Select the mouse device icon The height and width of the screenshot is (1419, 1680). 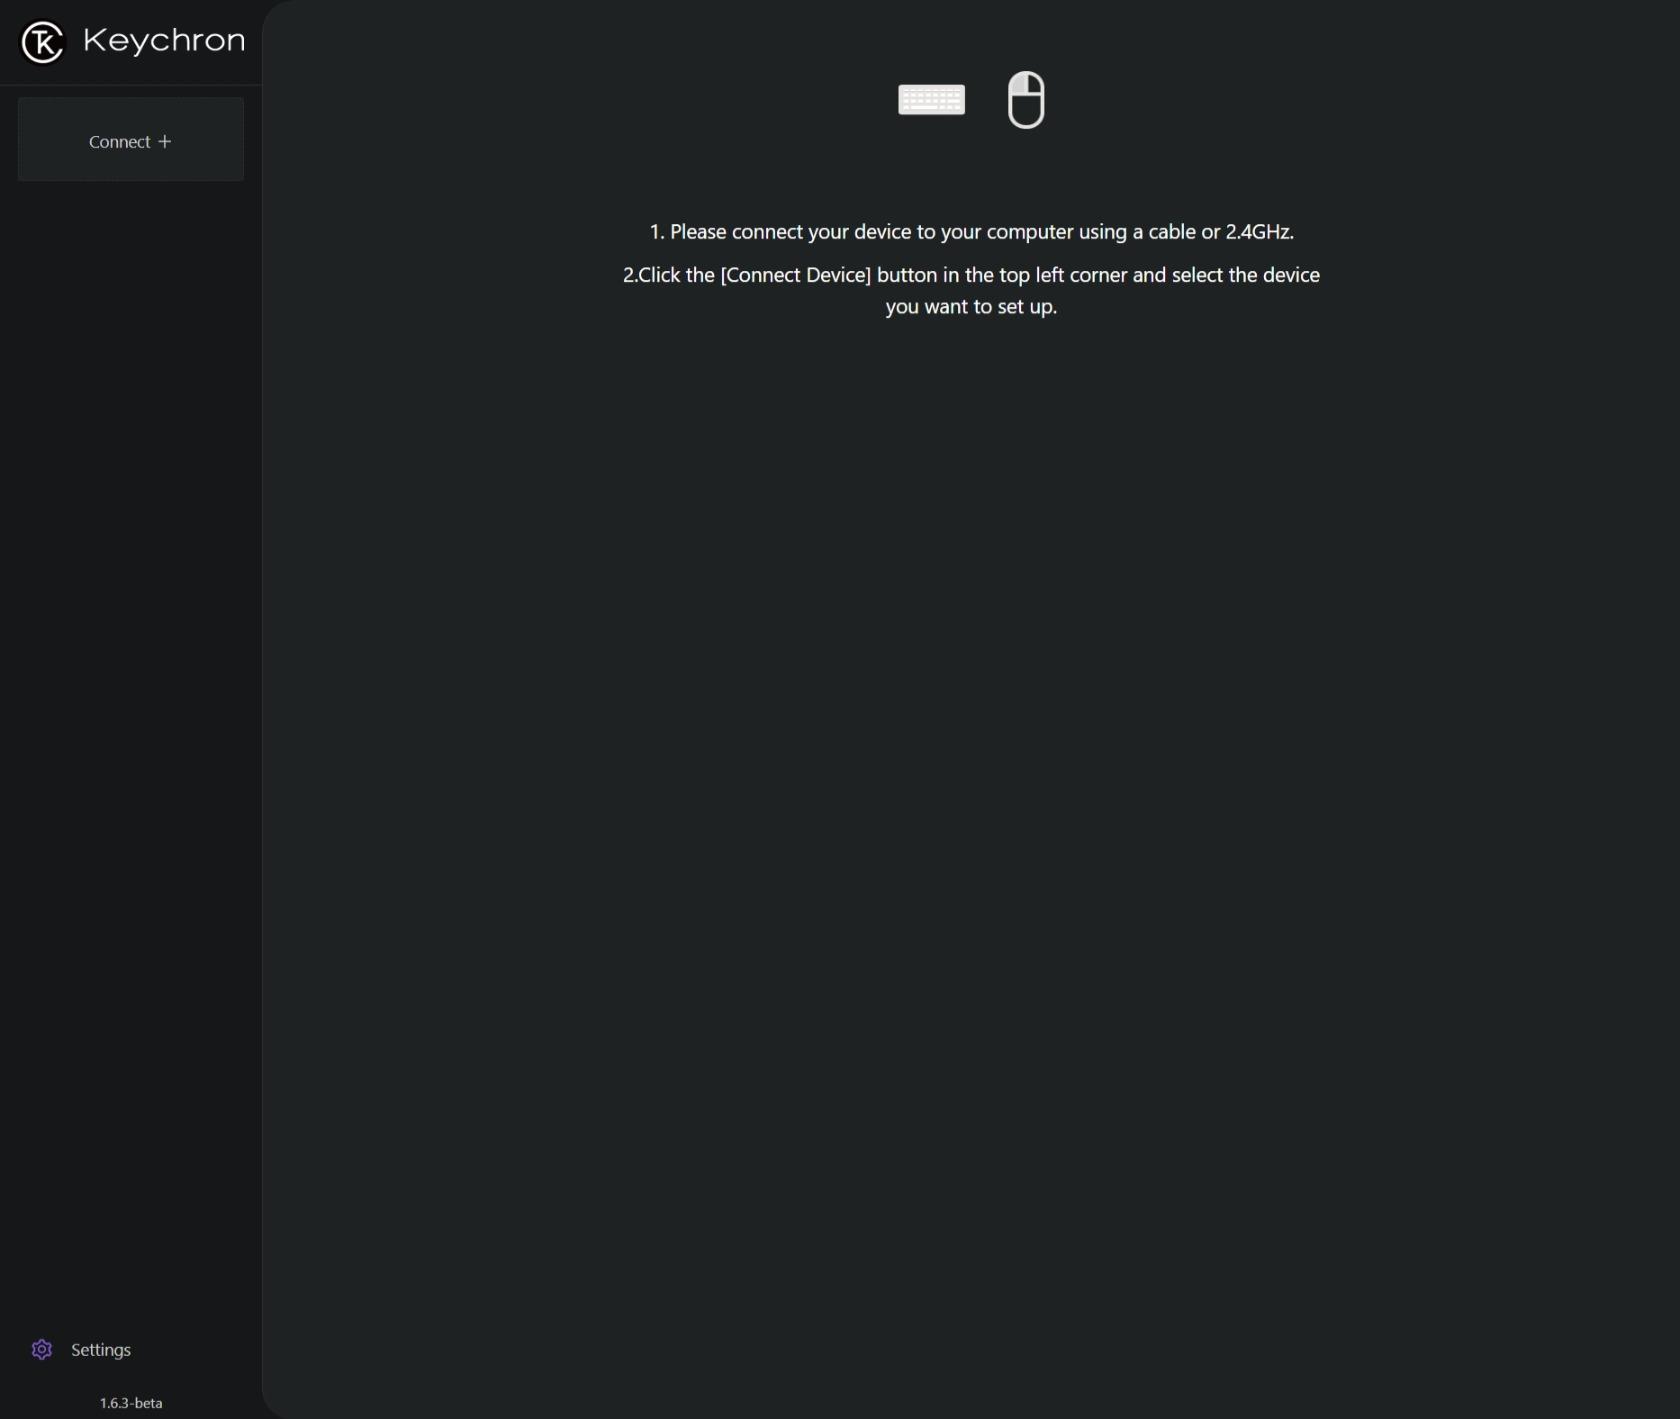tap(1026, 100)
